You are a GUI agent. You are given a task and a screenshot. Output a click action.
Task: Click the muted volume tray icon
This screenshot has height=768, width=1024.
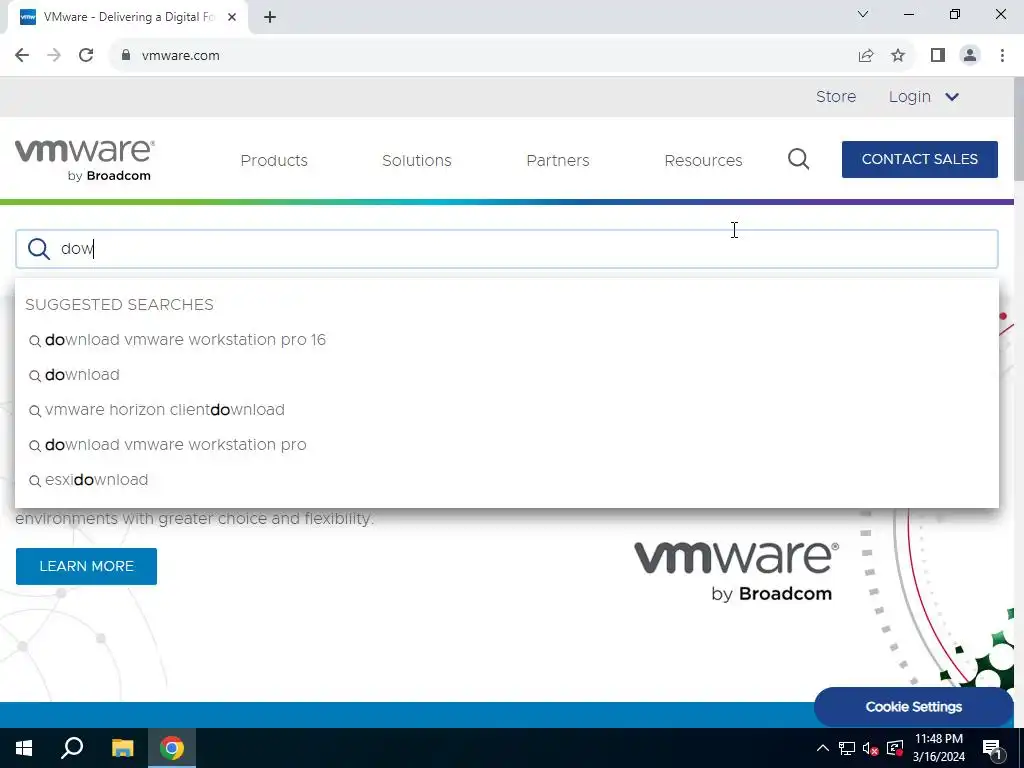[x=870, y=748]
